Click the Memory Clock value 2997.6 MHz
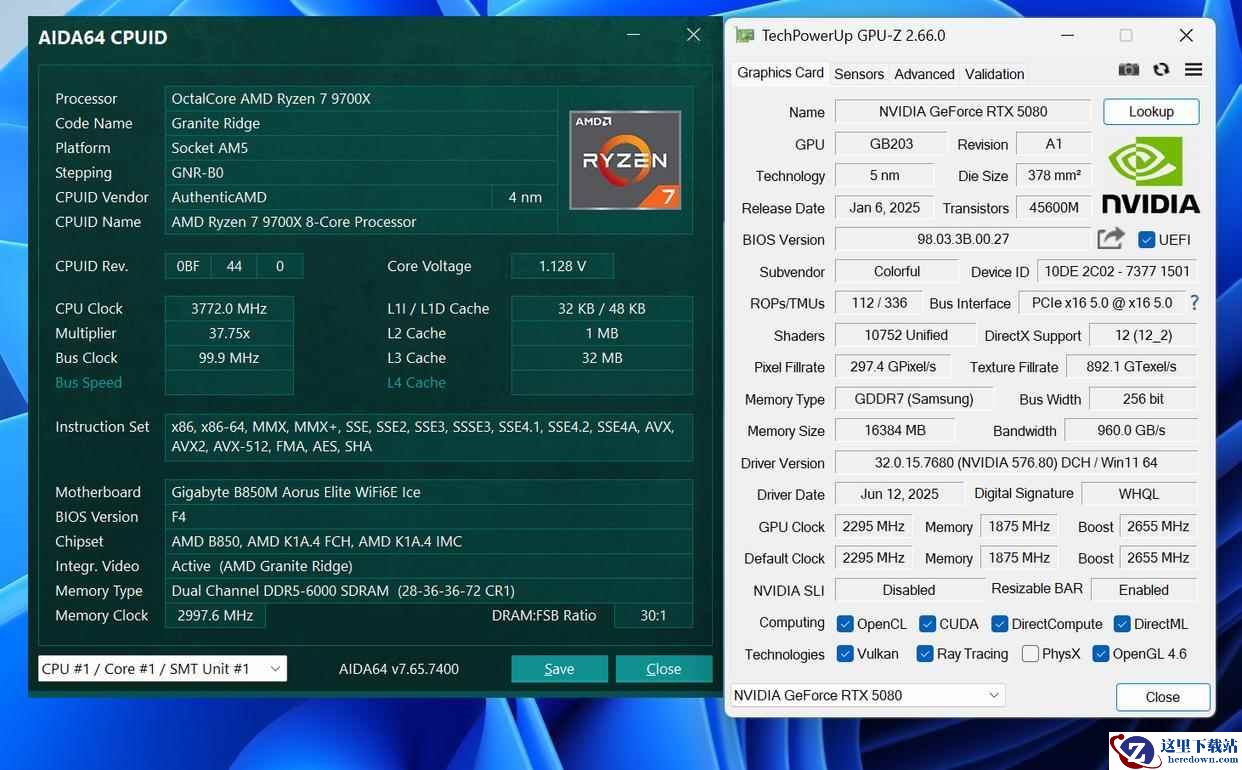Viewport: 1242px width, 770px height. [x=215, y=615]
